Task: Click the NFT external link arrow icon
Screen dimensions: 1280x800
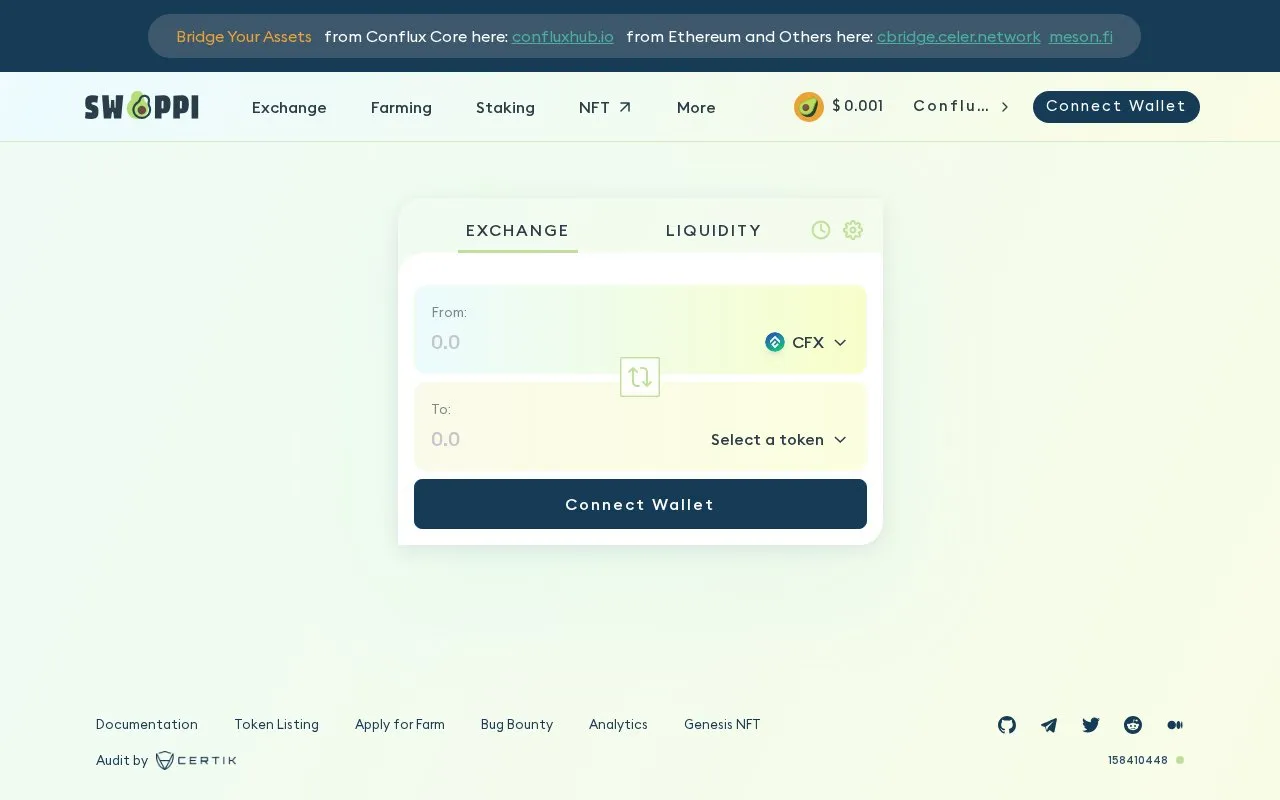Action: click(x=625, y=107)
